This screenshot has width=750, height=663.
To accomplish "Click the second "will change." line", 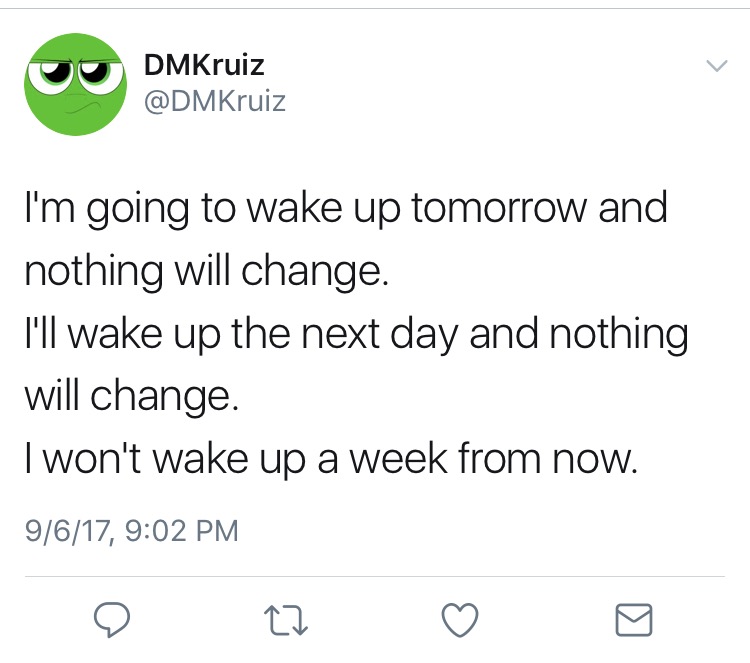I will pos(131,397).
